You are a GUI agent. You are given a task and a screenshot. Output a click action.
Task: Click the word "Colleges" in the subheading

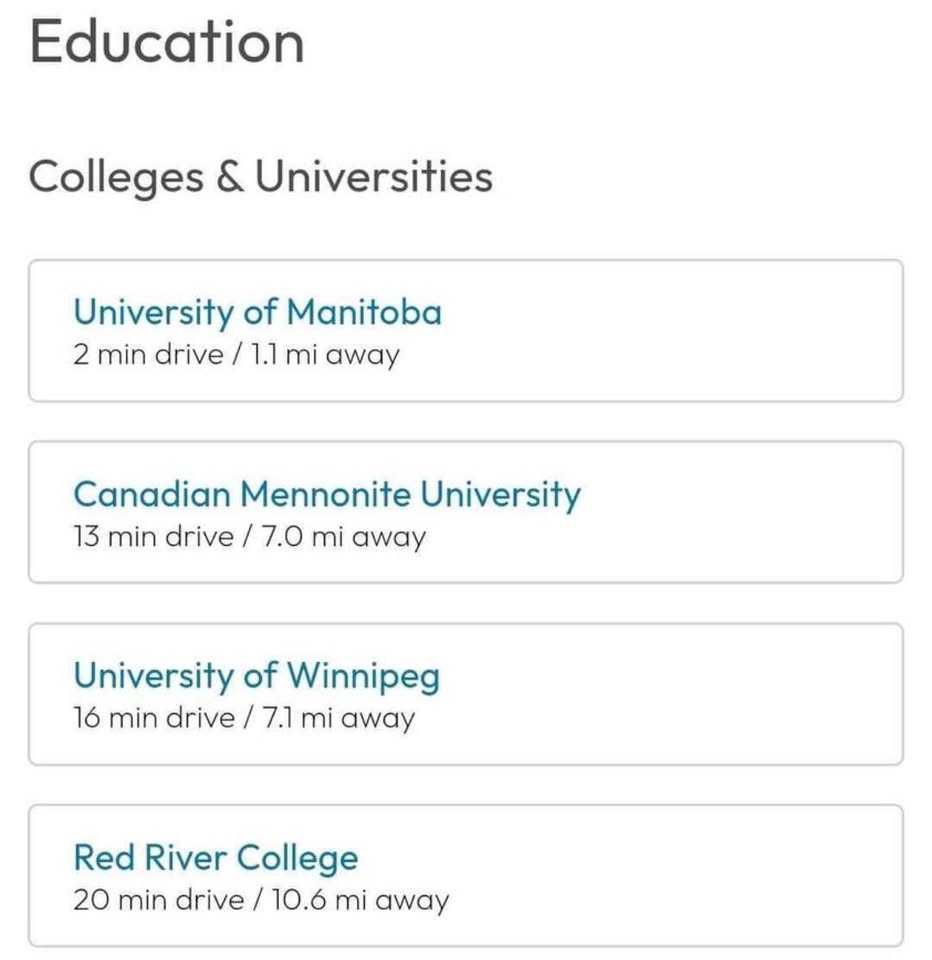point(112,177)
